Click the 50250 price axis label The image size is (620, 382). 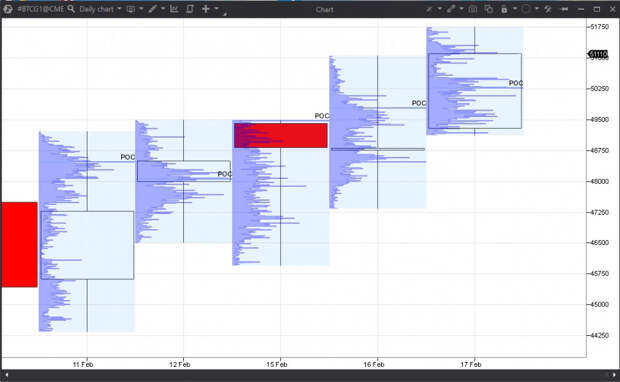pos(599,88)
